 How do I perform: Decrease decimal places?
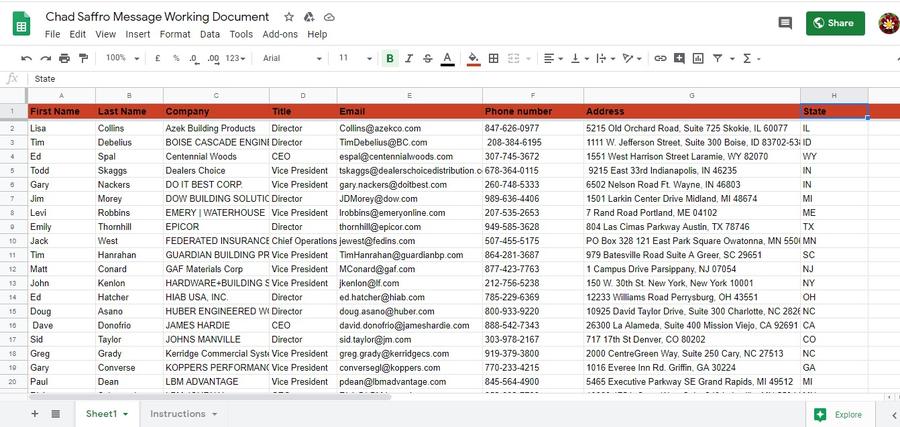pos(194,58)
